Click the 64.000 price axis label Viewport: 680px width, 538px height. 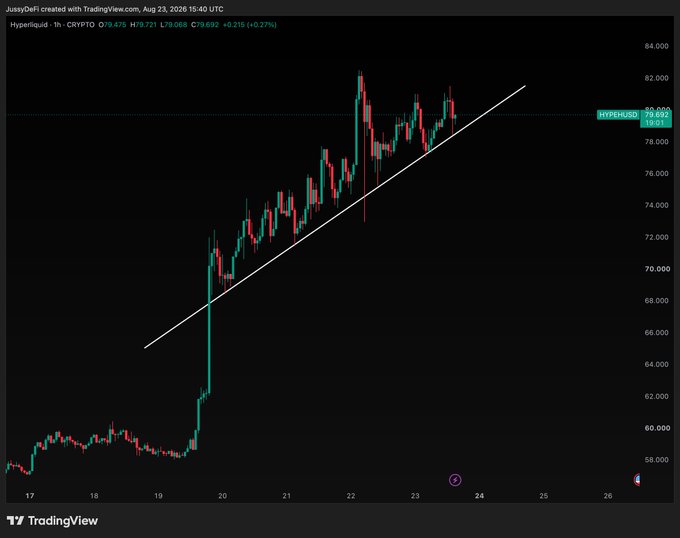[657, 364]
